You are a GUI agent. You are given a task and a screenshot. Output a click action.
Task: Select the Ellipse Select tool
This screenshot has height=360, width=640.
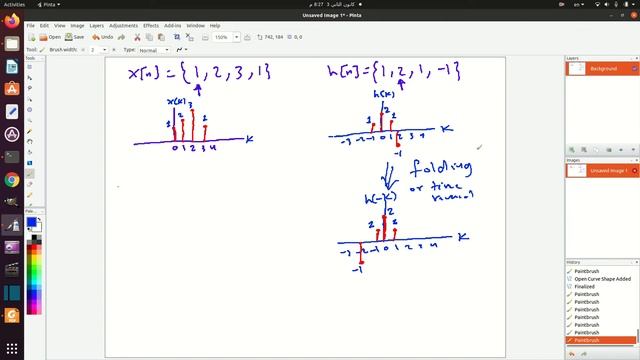click(29, 110)
